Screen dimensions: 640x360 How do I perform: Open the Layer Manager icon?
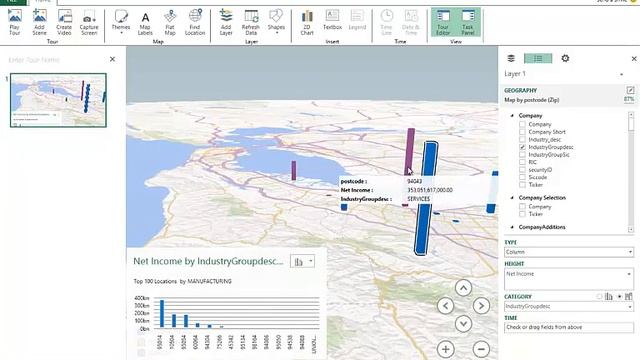[511, 58]
